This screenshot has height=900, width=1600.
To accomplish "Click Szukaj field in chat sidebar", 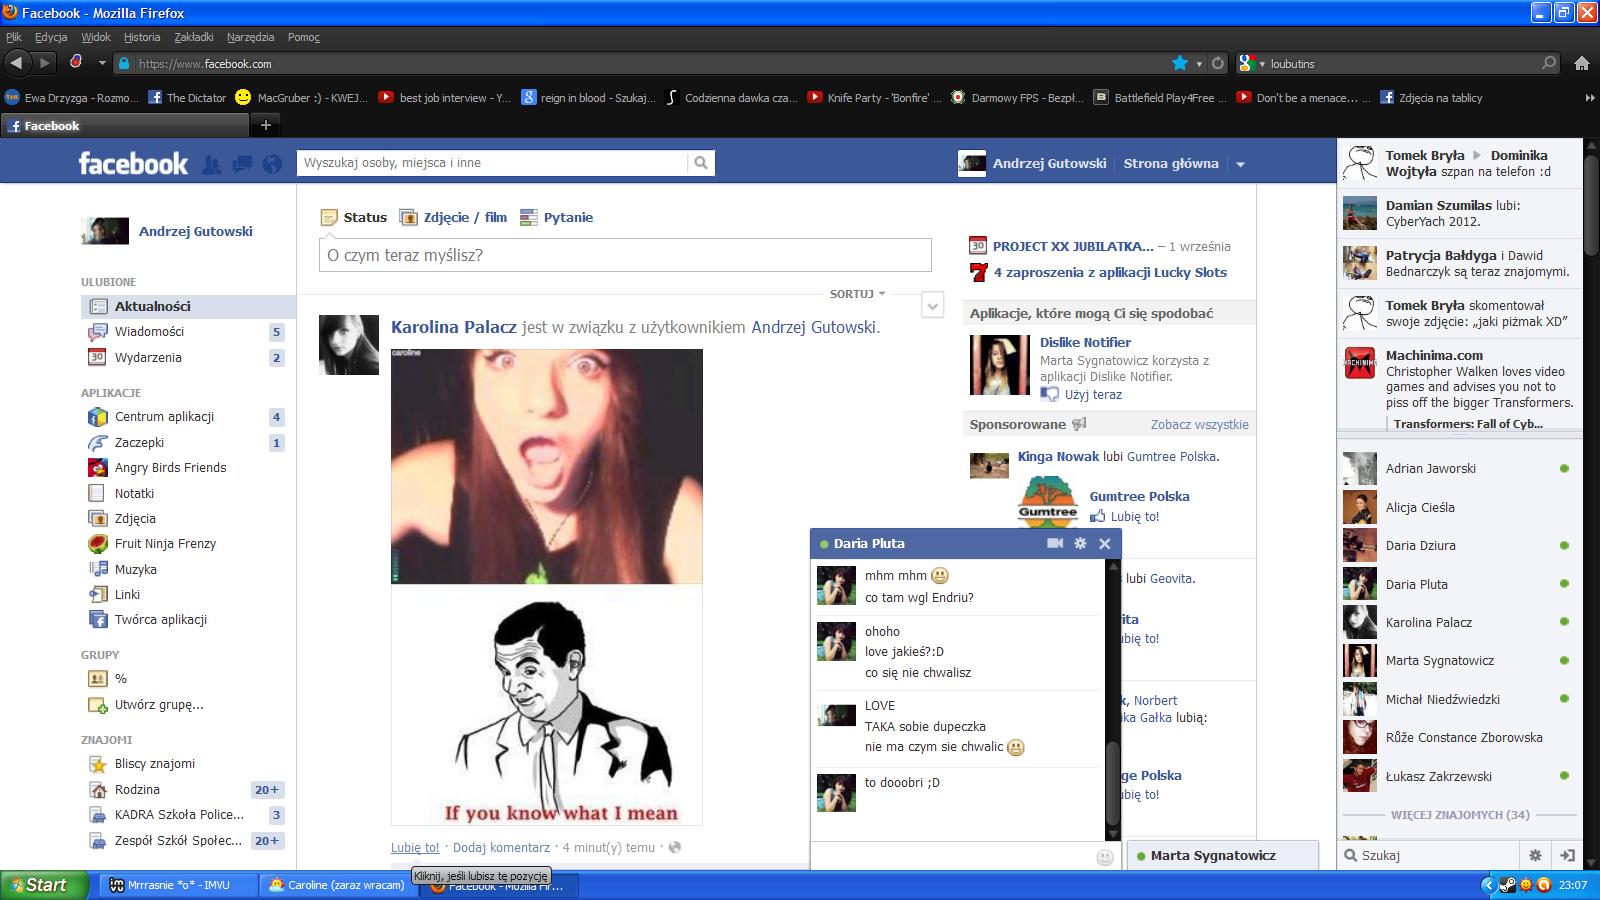I will tap(1430, 855).
